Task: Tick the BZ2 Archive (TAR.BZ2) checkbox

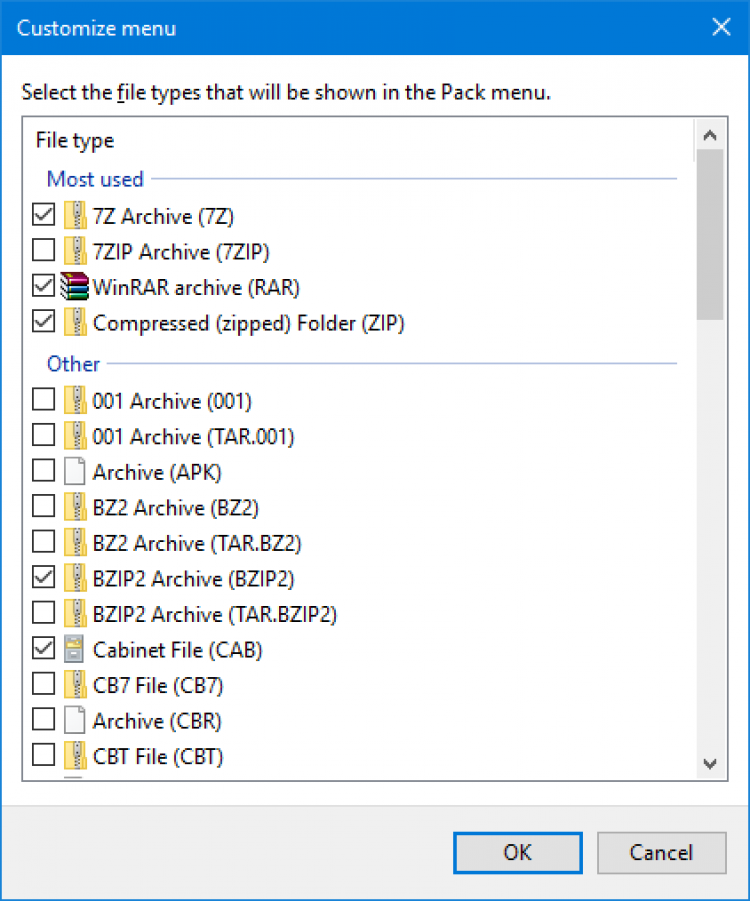Action: (x=44, y=543)
